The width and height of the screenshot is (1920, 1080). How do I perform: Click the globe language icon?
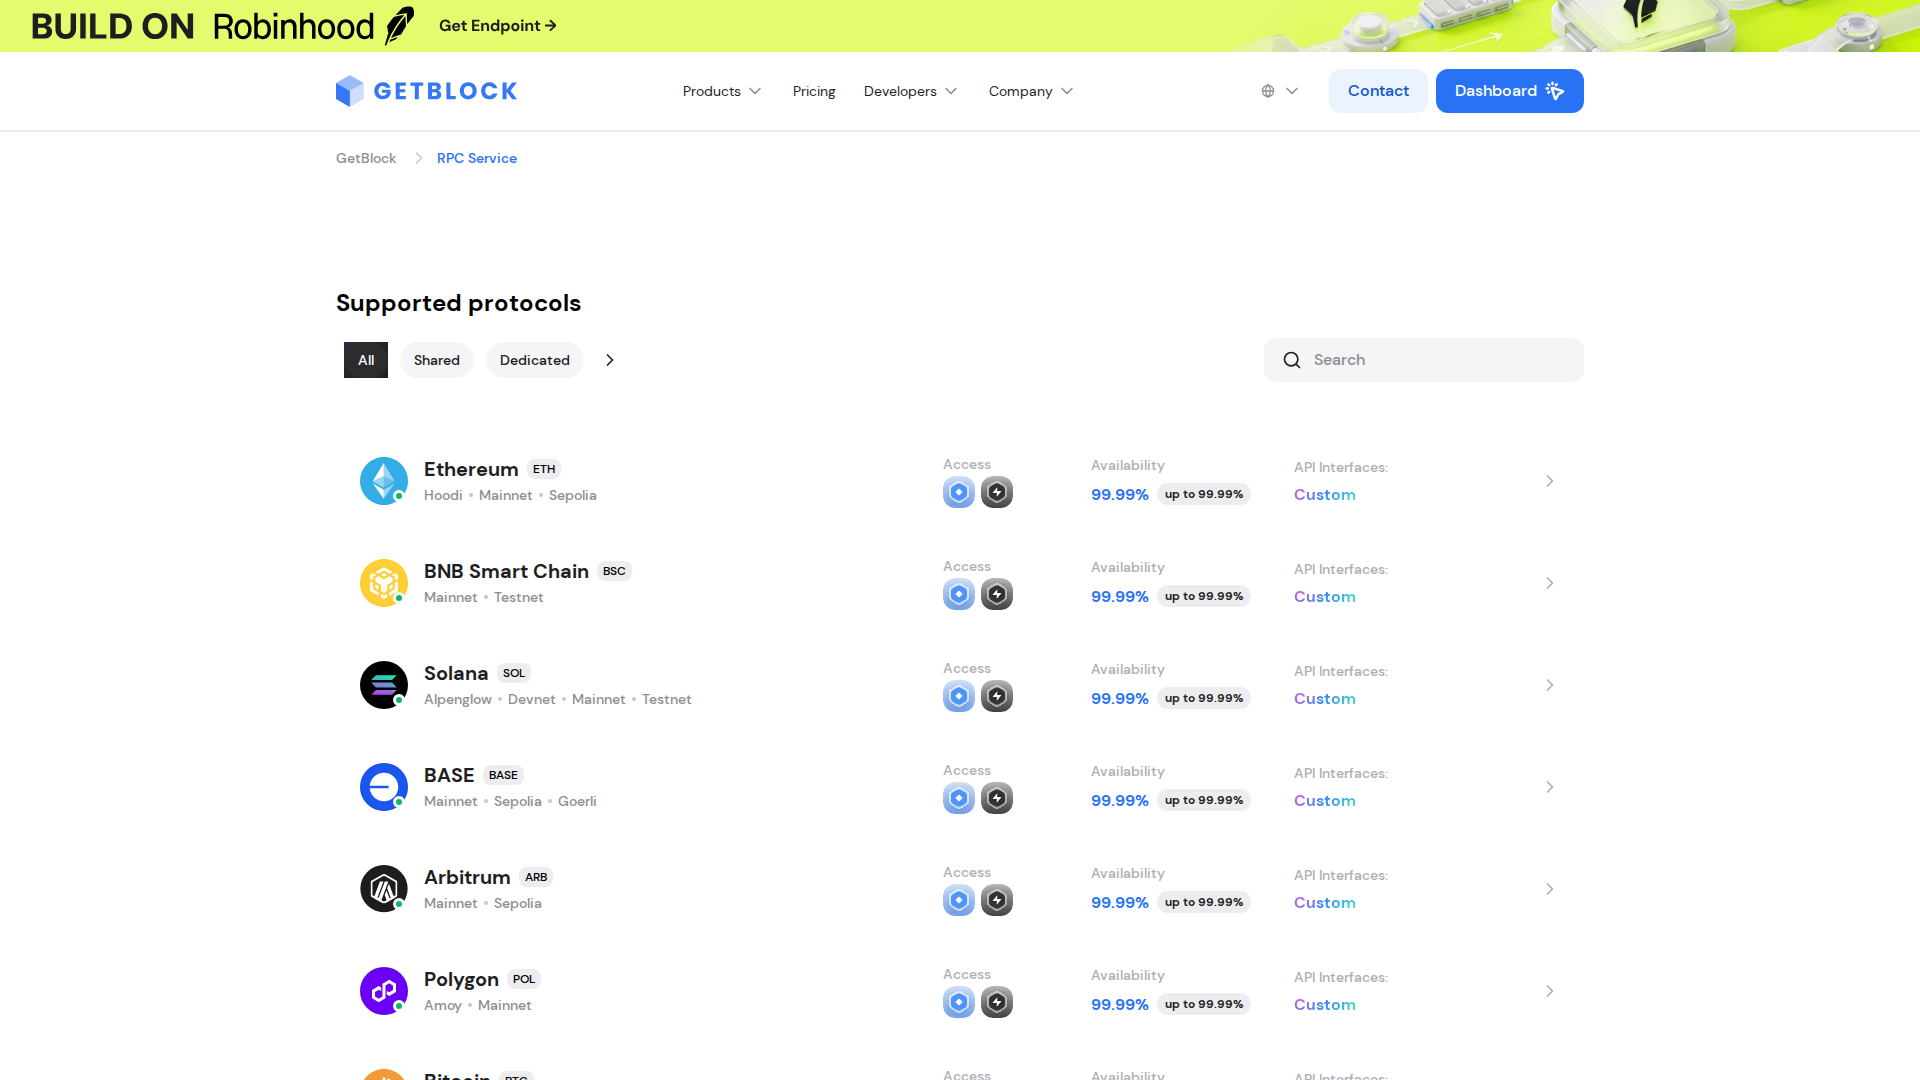[1268, 91]
